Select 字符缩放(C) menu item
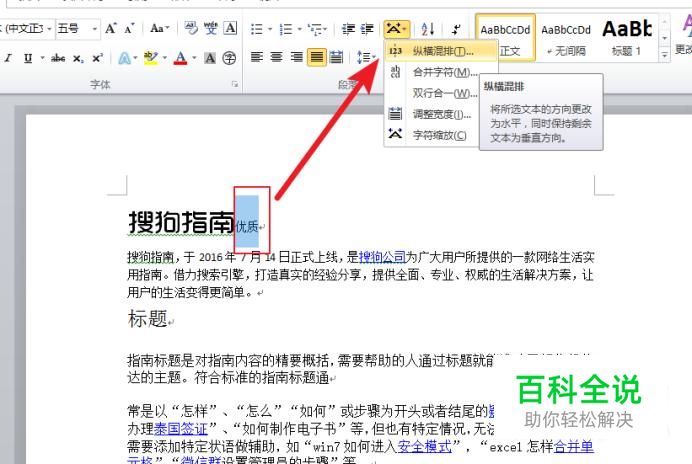 [x=432, y=135]
